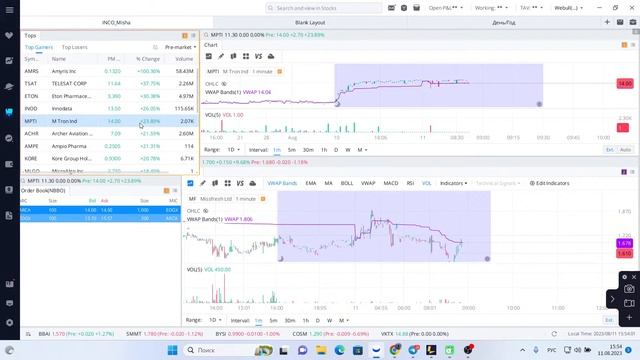Select 30m interval on MF chart
Screen dimensions: 640x360
290,320
